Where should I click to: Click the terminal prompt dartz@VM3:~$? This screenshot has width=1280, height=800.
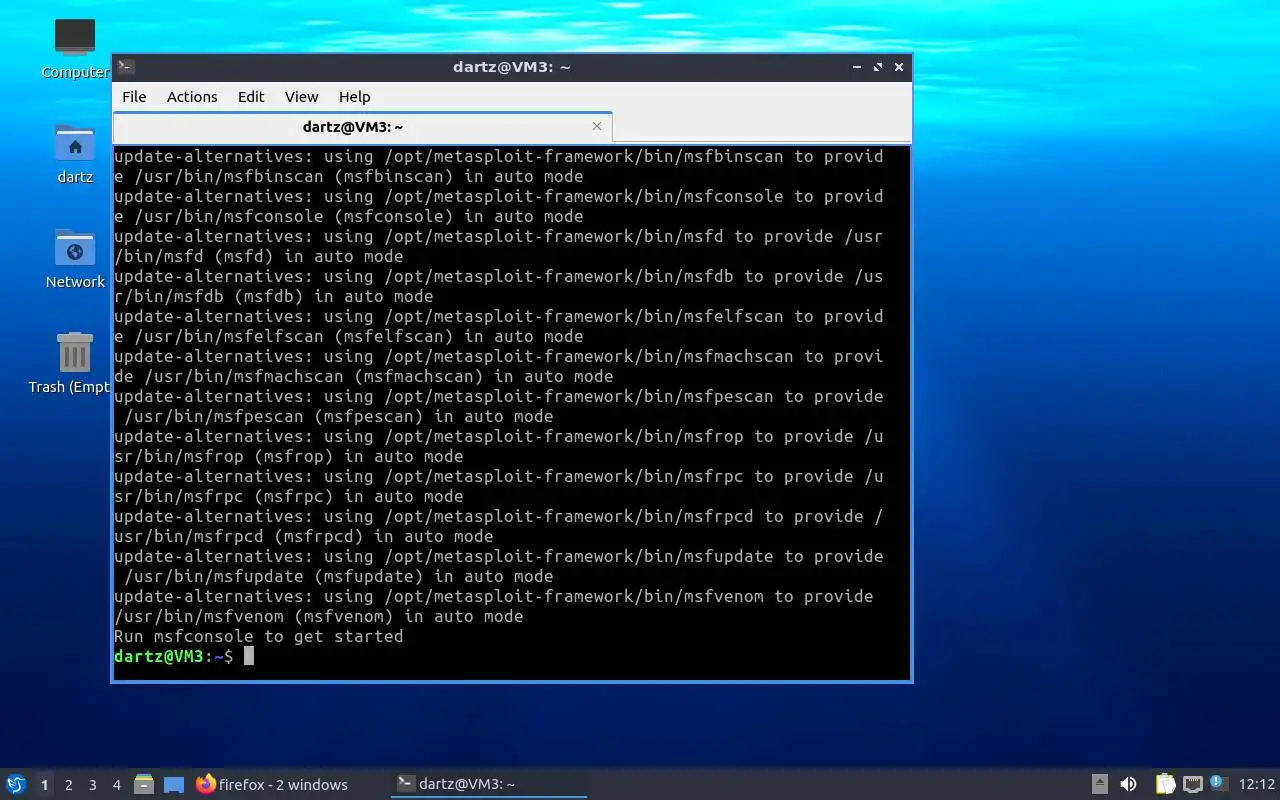click(x=173, y=656)
